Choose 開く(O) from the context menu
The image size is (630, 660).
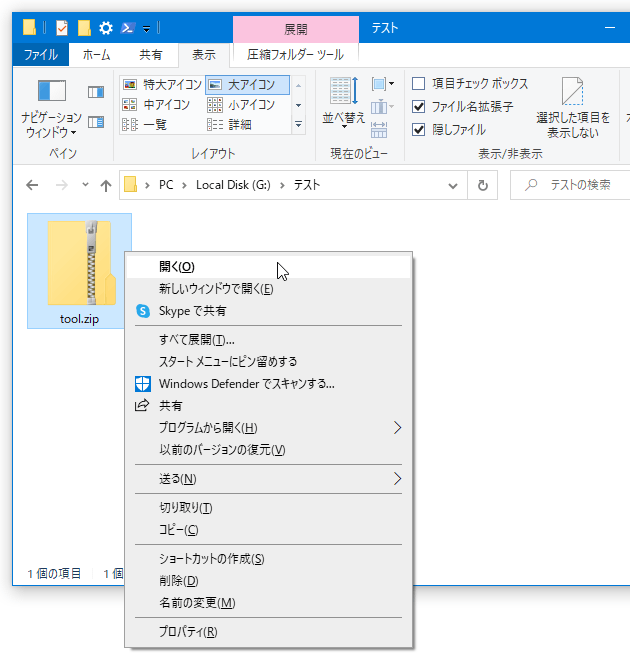coord(268,267)
